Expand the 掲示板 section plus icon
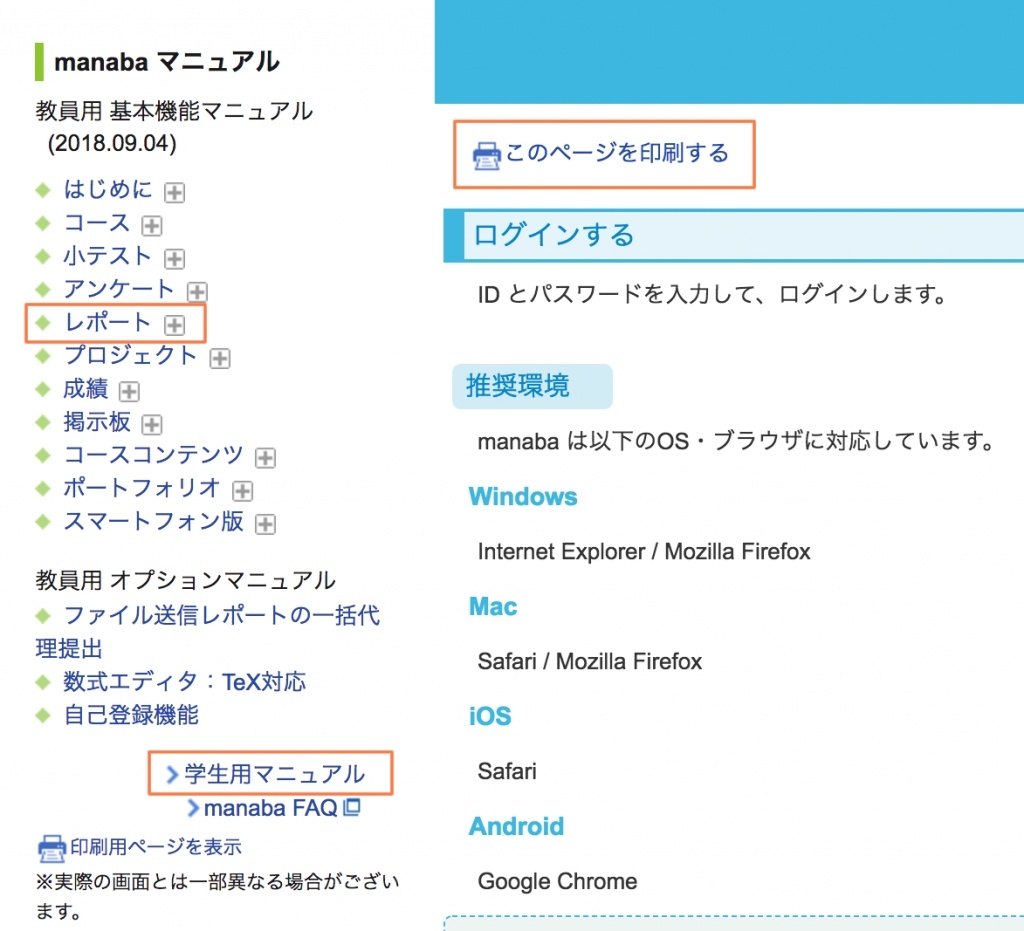Screen dimensions: 1024x931 coord(152,424)
